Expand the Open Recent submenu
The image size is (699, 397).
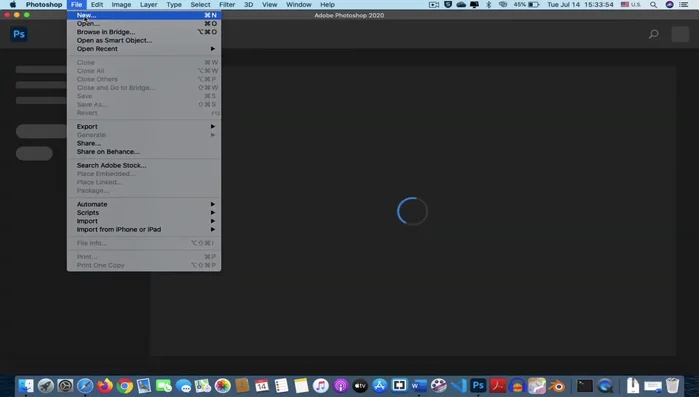tap(144, 49)
